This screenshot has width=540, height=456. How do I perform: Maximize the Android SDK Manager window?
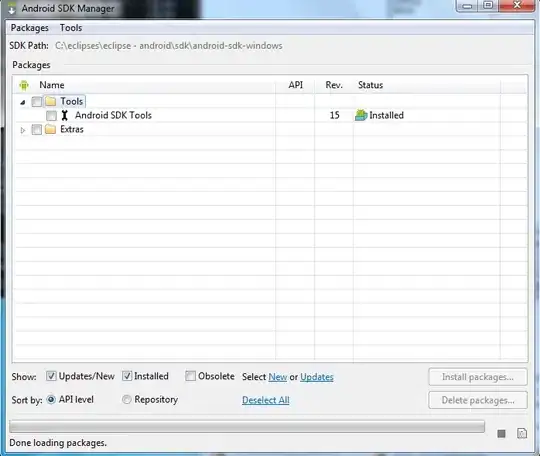[488, 6]
